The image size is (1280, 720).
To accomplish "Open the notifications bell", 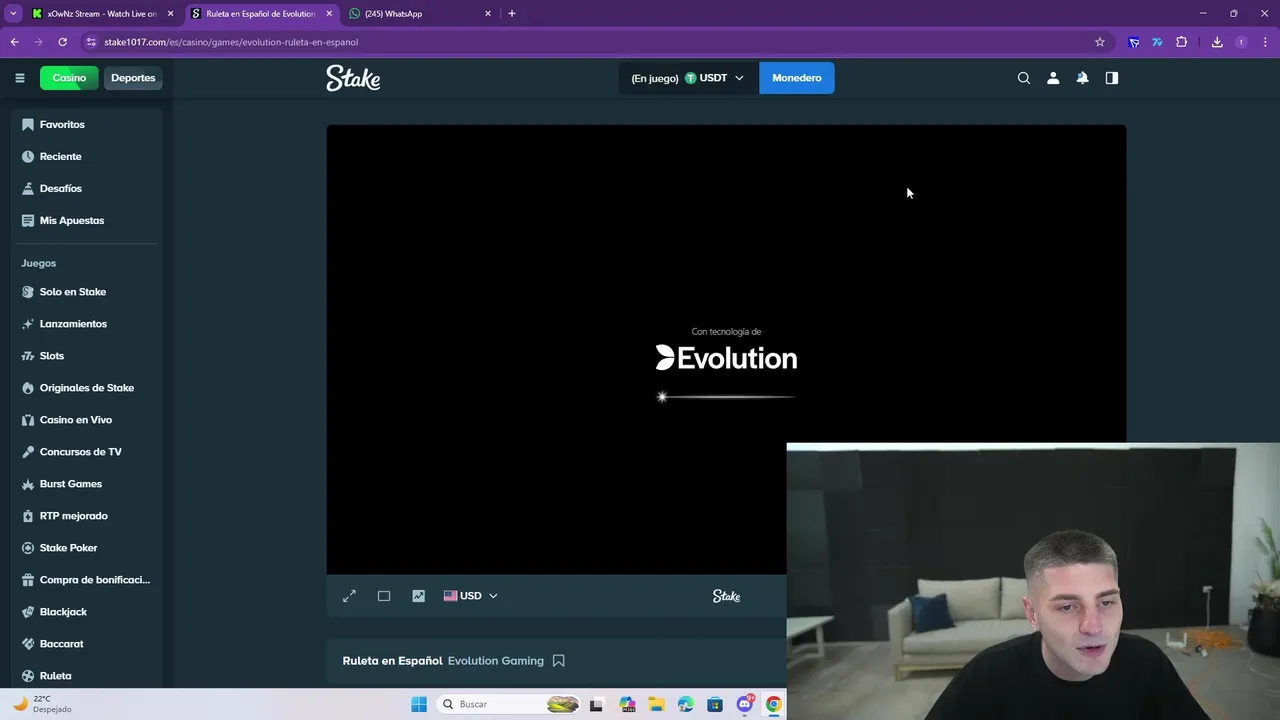I will pyautogui.click(x=1082, y=78).
